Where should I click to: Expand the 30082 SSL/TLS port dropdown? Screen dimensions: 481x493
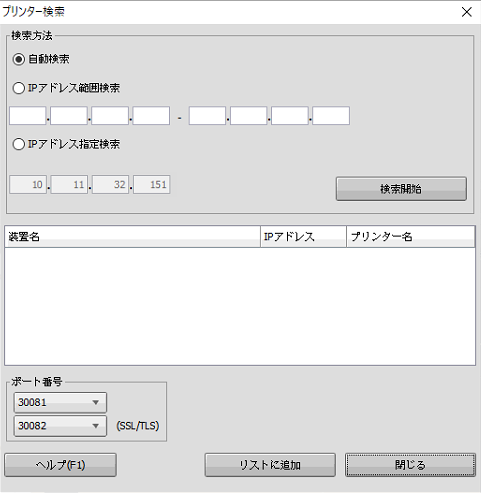tap(60, 426)
